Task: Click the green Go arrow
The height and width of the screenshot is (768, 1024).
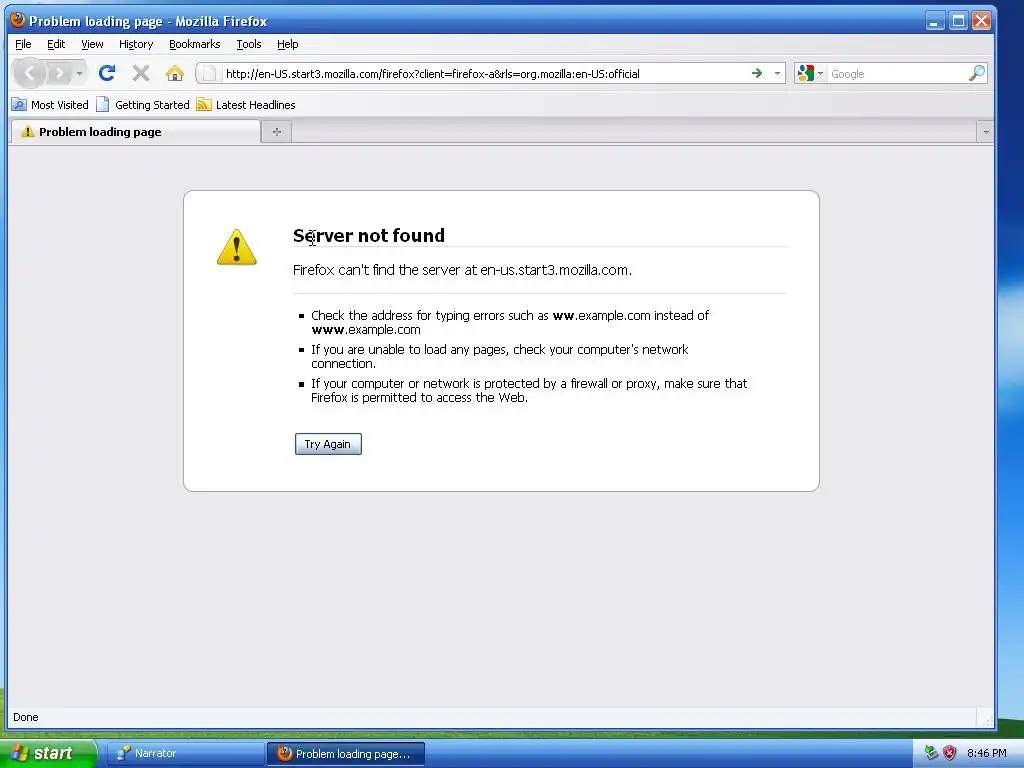Action: [x=757, y=73]
